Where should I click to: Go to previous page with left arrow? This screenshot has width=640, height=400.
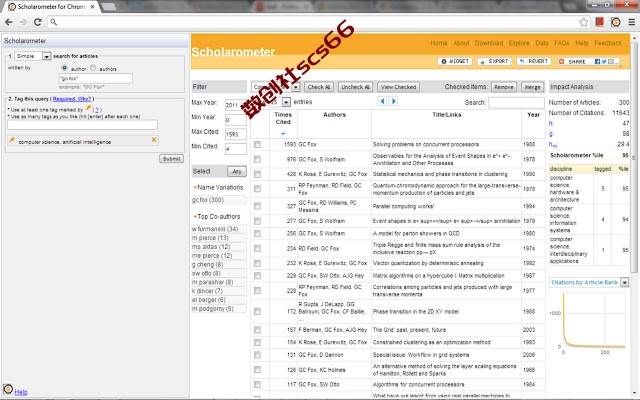pos(382,101)
